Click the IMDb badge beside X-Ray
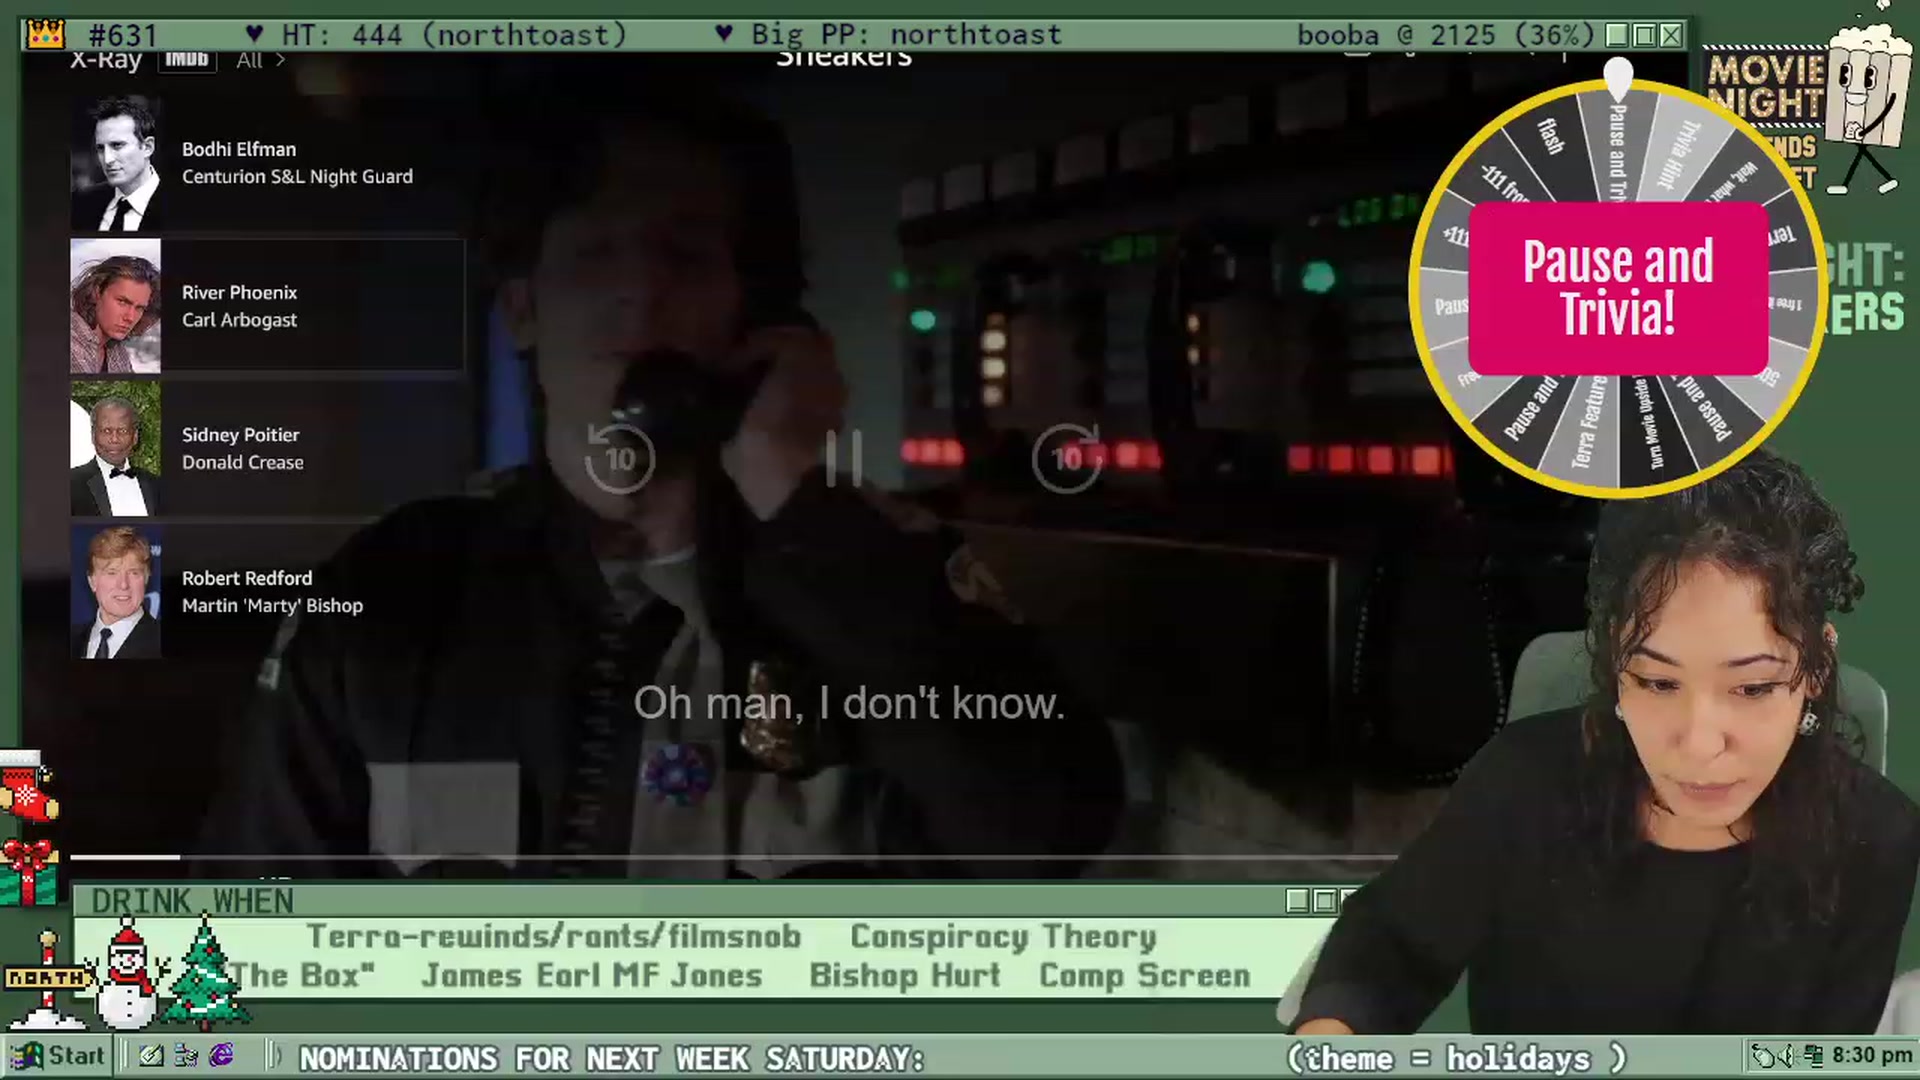Viewport: 1920px width, 1080px height. click(x=187, y=60)
